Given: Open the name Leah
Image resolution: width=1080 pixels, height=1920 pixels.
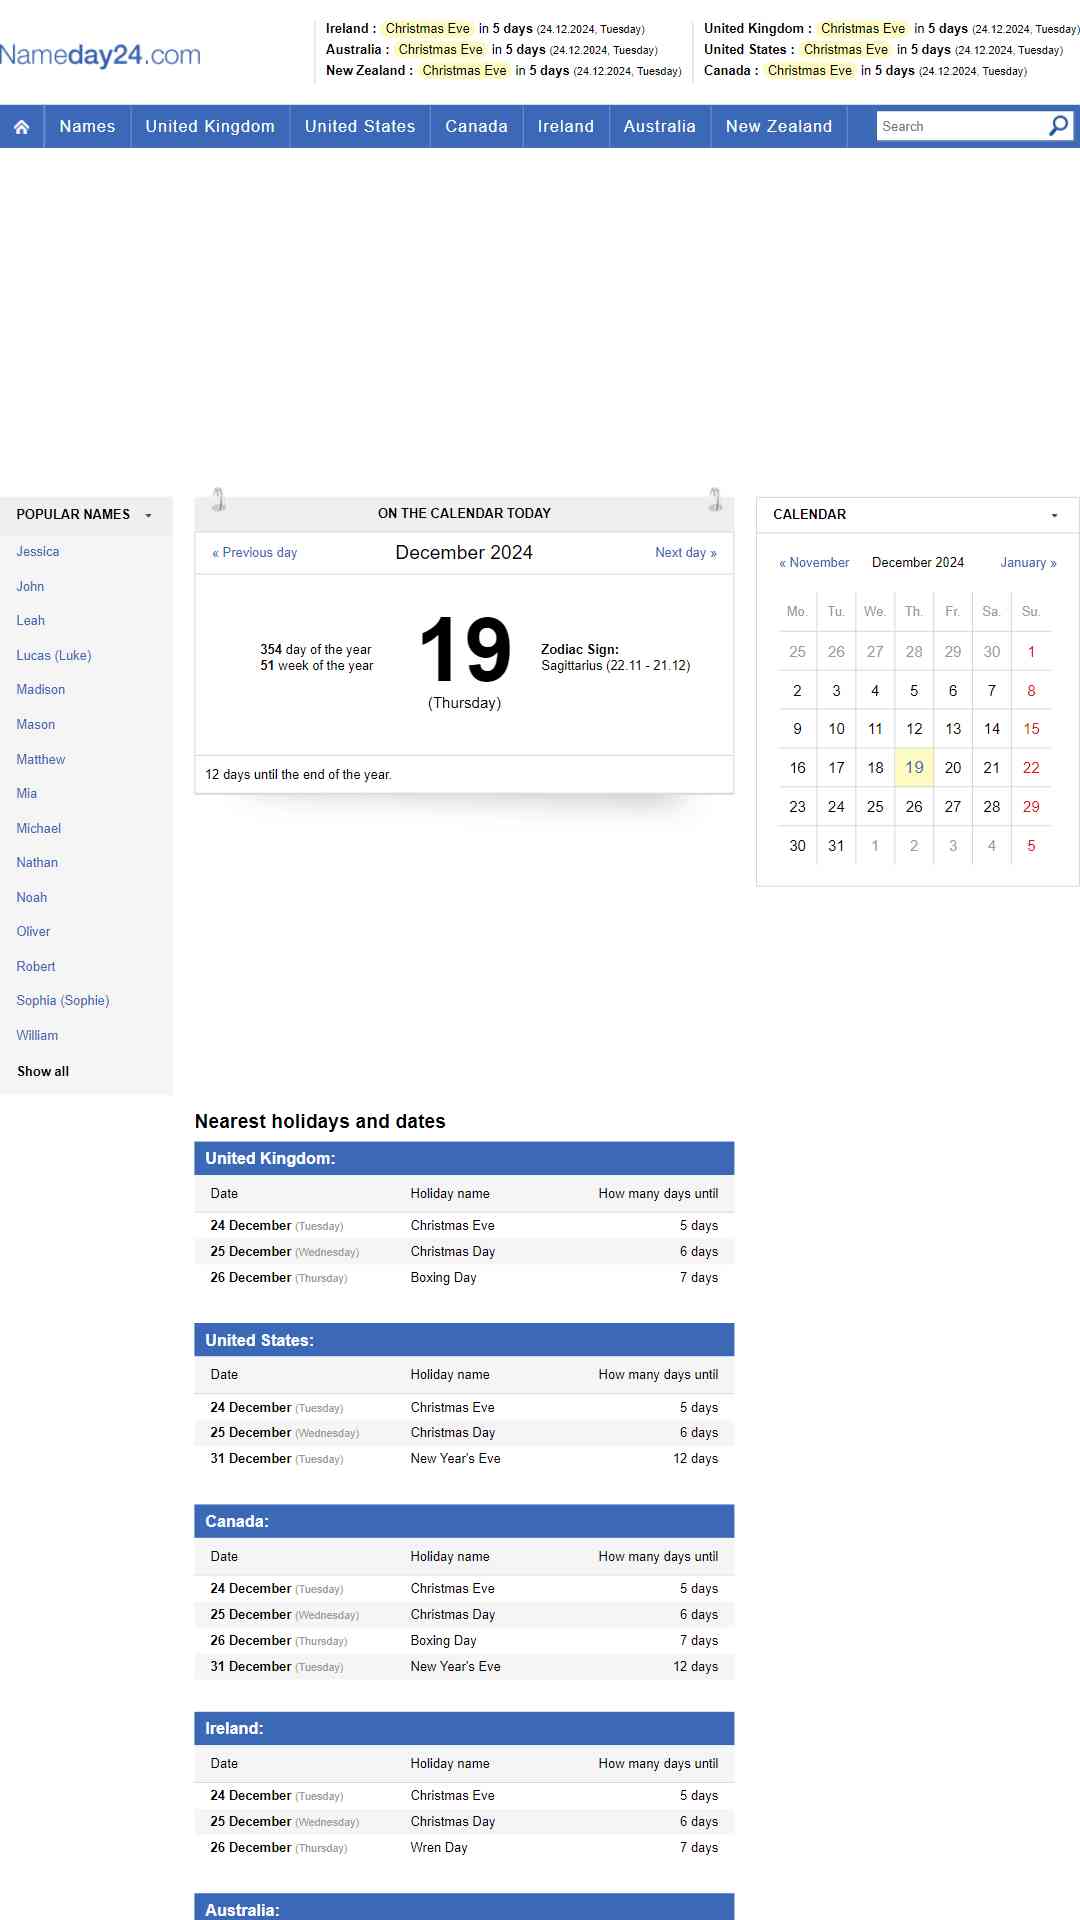Looking at the screenshot, I should pos(30,621).
